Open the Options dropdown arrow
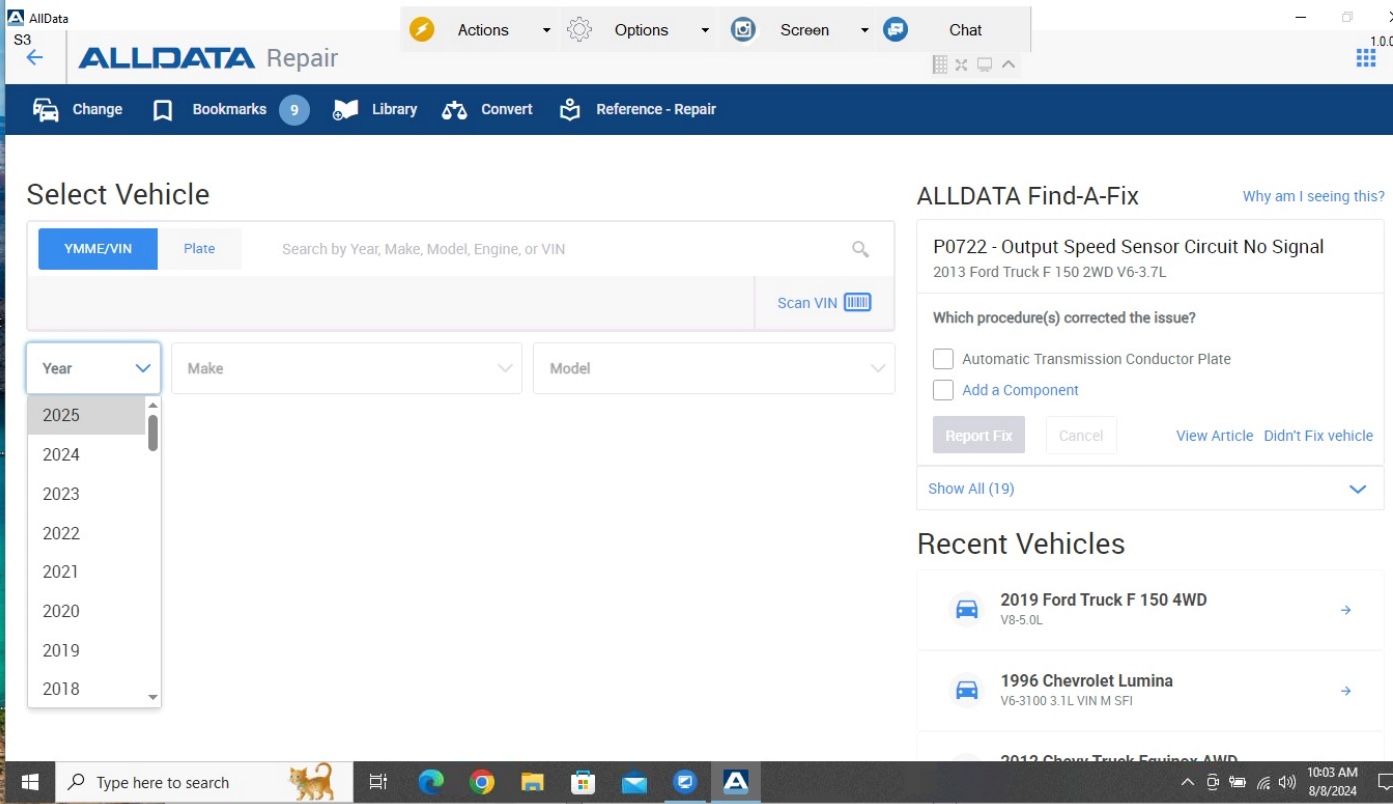This screenshot has width=1393, height=804. point(705,30)
